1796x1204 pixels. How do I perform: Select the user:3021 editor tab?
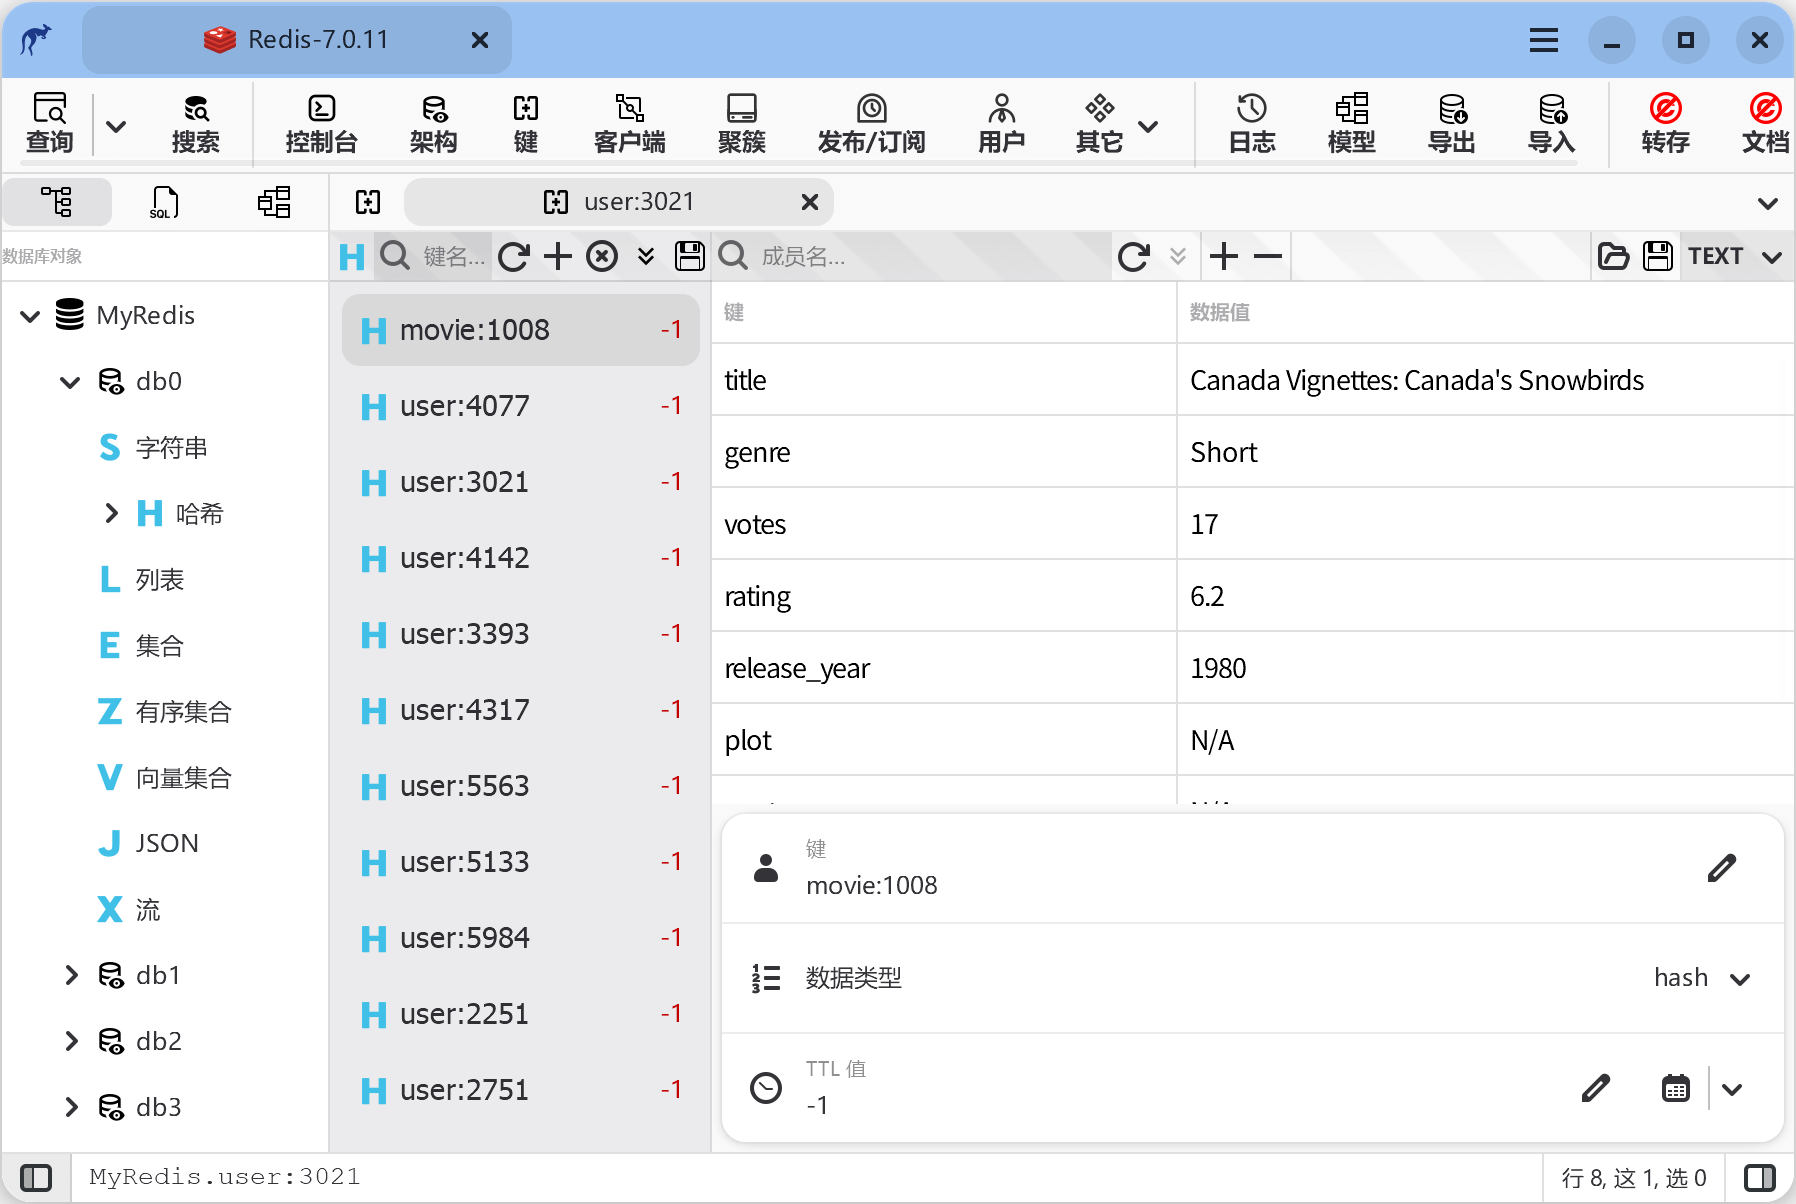tap(620, 202)
